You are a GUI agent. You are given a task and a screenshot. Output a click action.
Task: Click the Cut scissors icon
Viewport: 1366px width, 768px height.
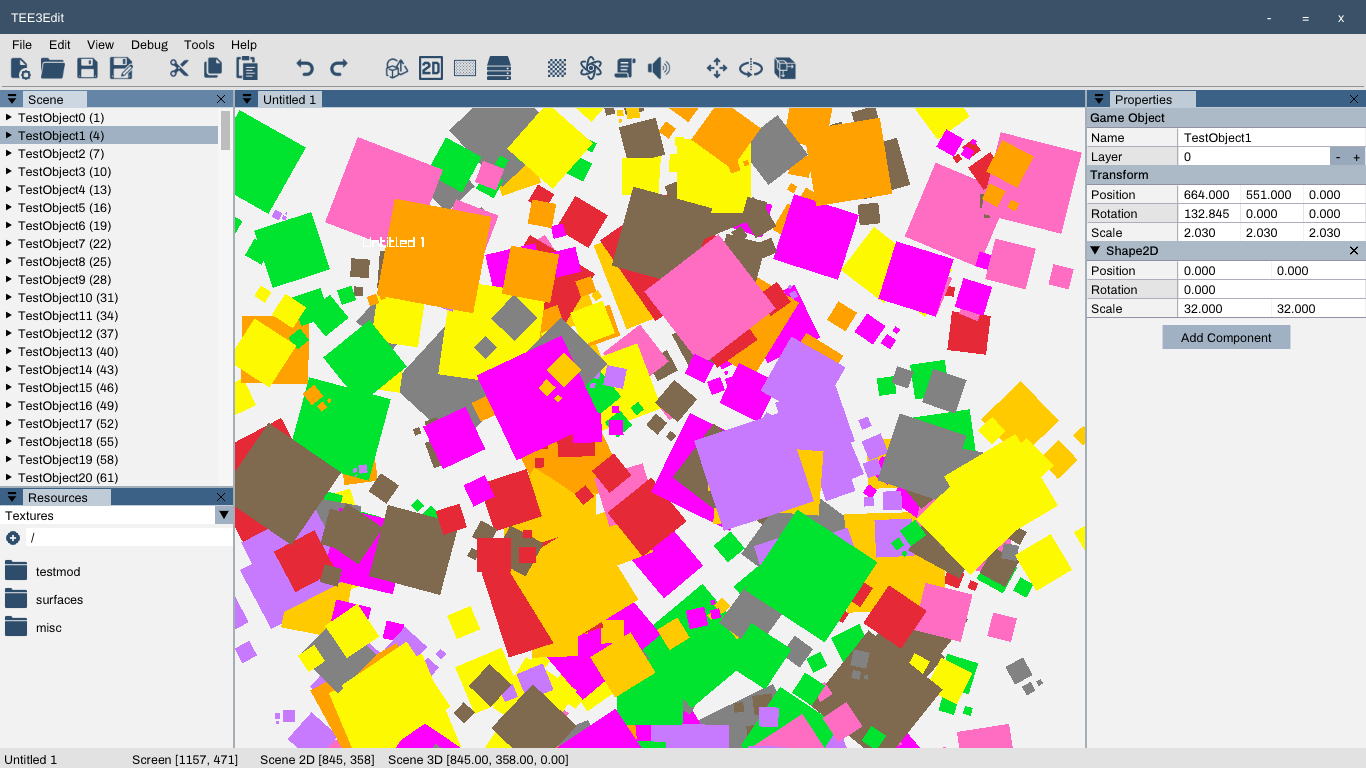tap(179, 68)
